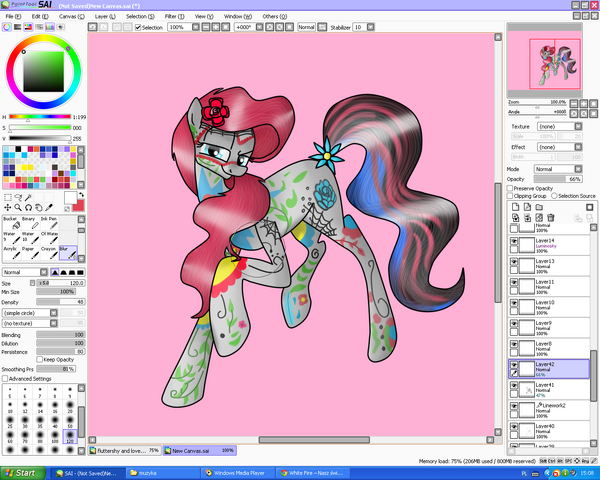The width and height of the screenshot is (600, 480).
Task: Choose the Bucket fill tool
Action: coord(11,223)
